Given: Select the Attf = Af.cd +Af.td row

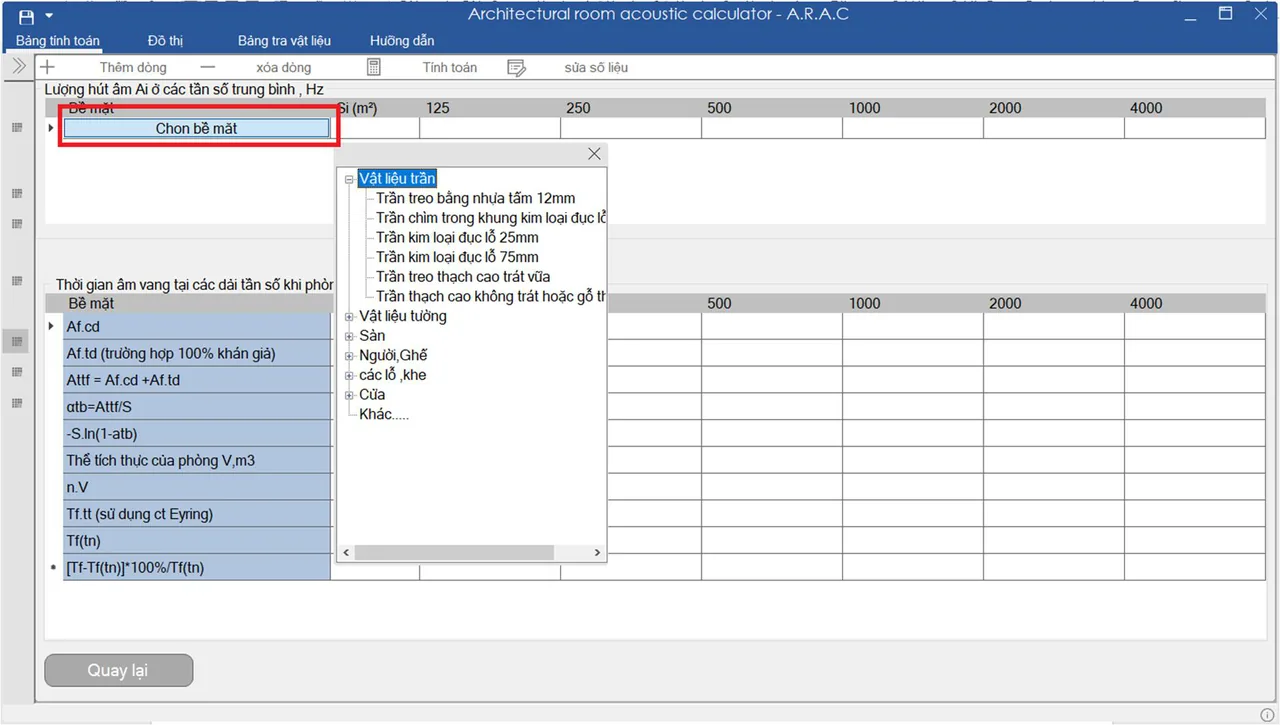Looking at the screenshot, I should pyautogui.click(x=197, y=380).
